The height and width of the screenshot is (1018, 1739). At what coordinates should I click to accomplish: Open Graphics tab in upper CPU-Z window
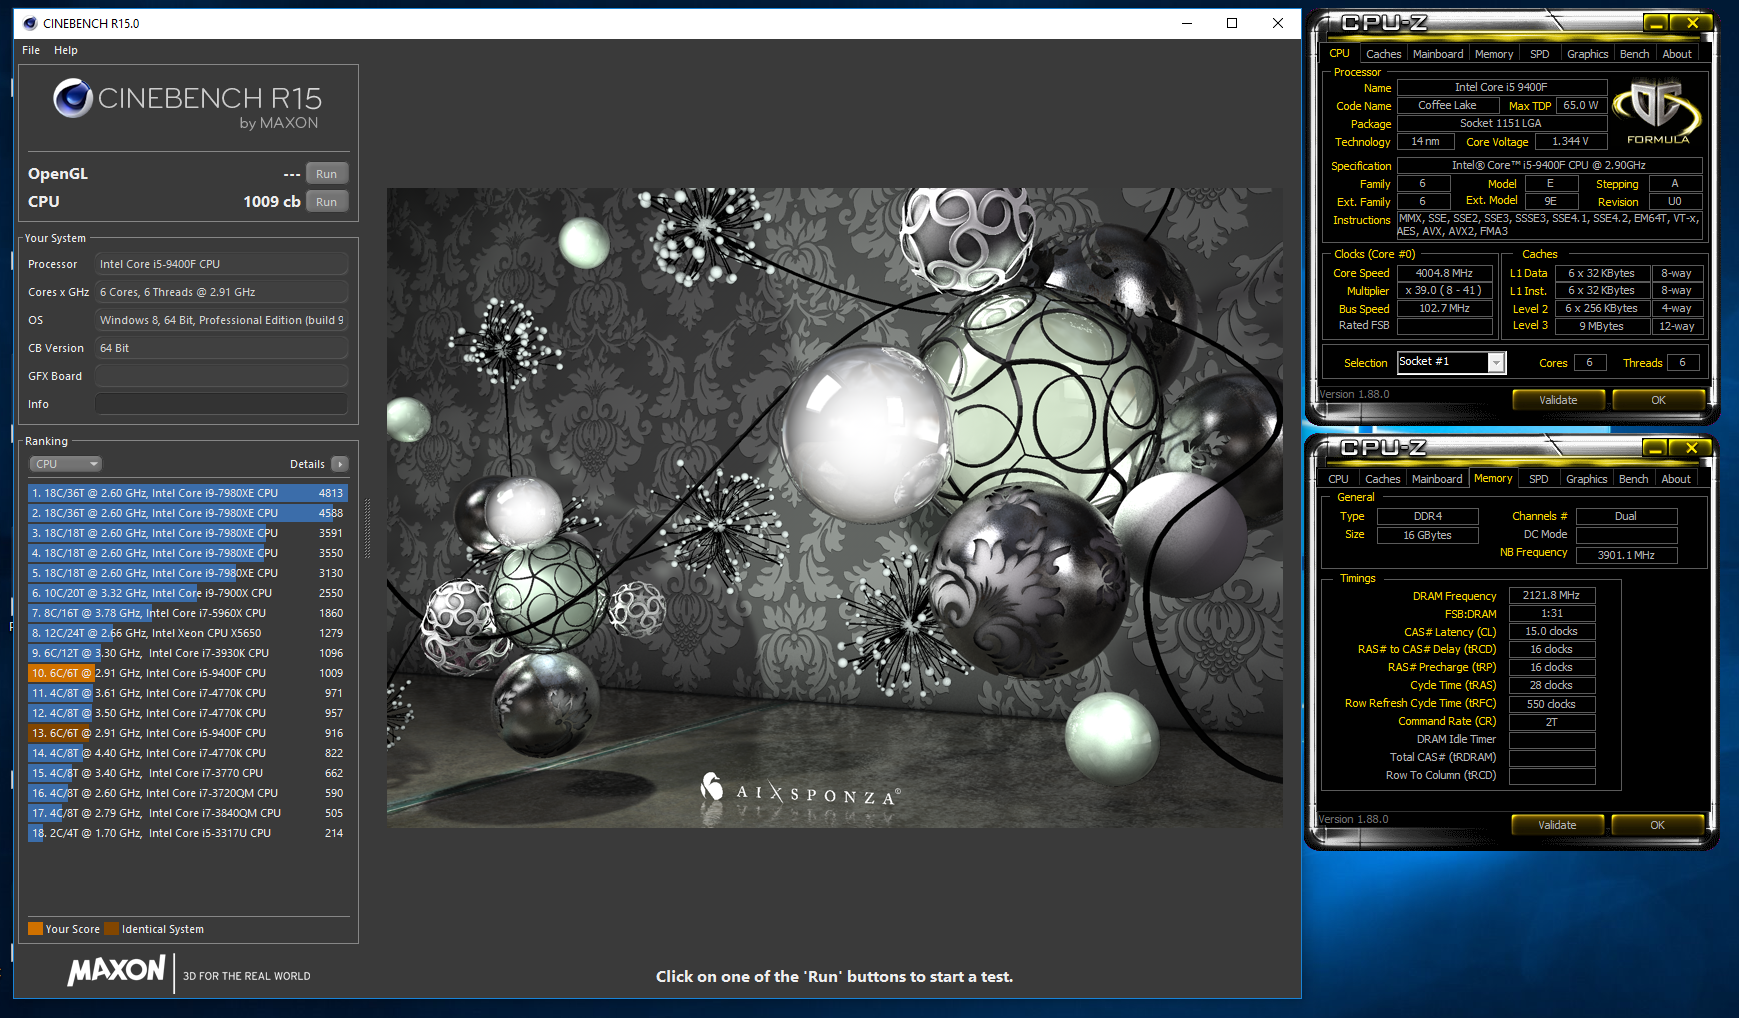click(1587, 54)
